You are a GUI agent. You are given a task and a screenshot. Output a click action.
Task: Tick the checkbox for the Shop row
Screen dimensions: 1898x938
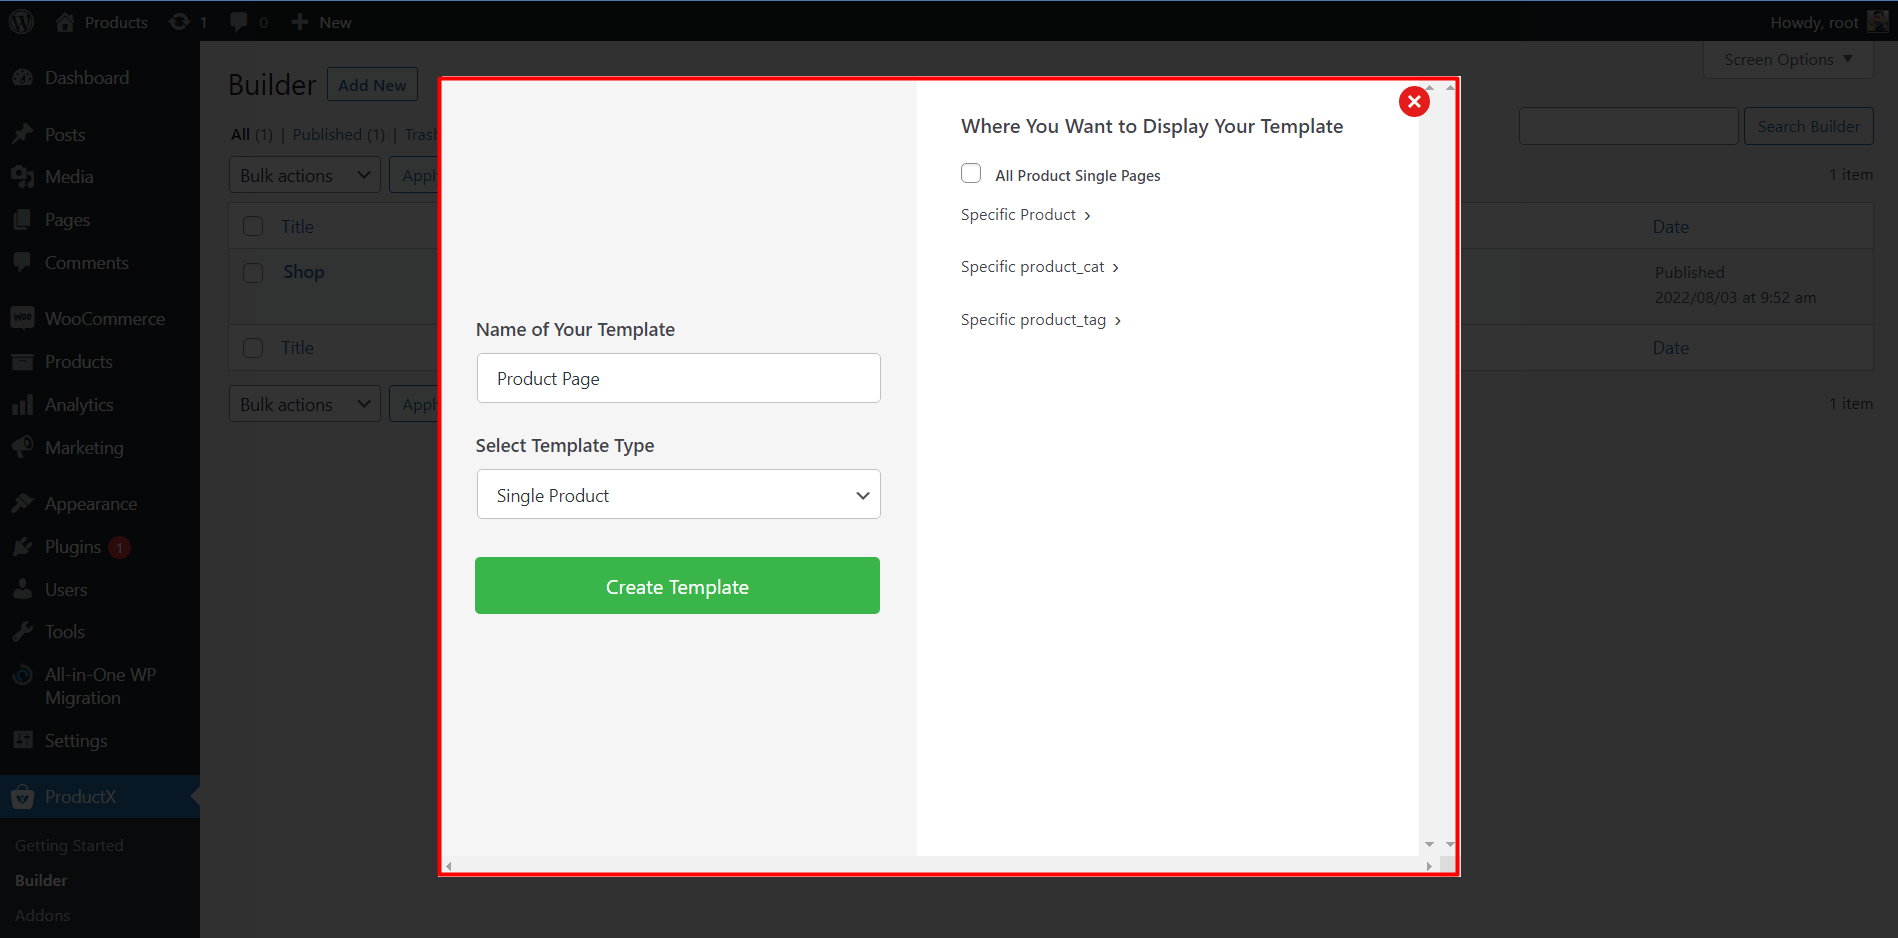pos(253,272)
